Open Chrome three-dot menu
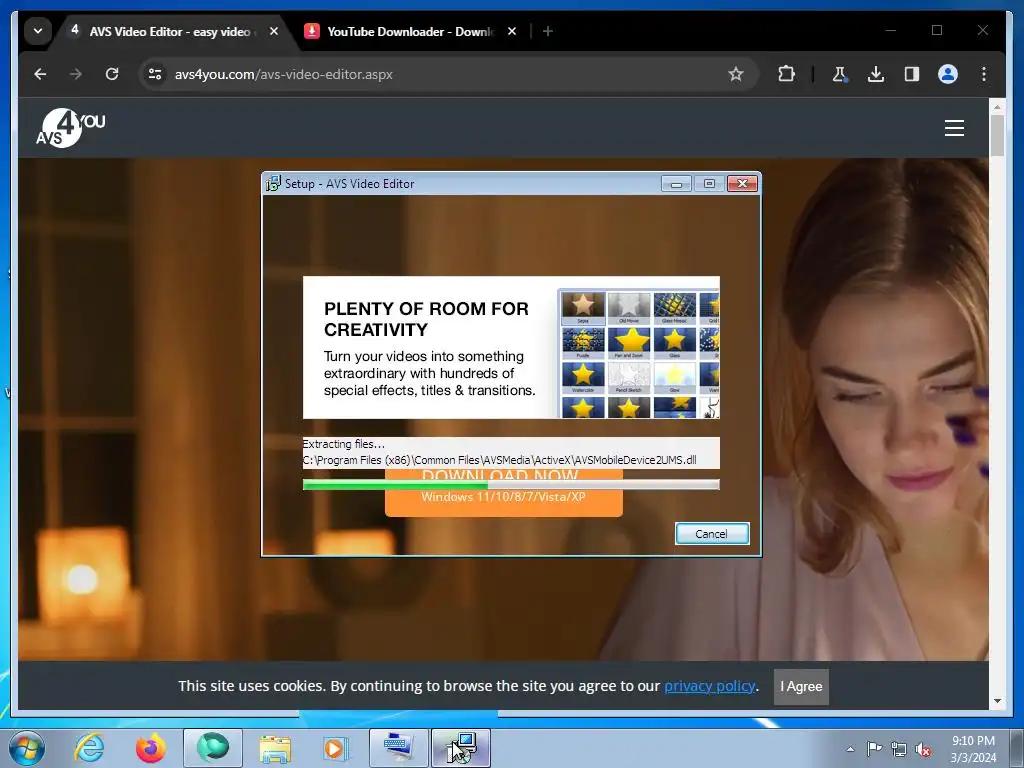The image size is (1024, 768). [984, 74]
